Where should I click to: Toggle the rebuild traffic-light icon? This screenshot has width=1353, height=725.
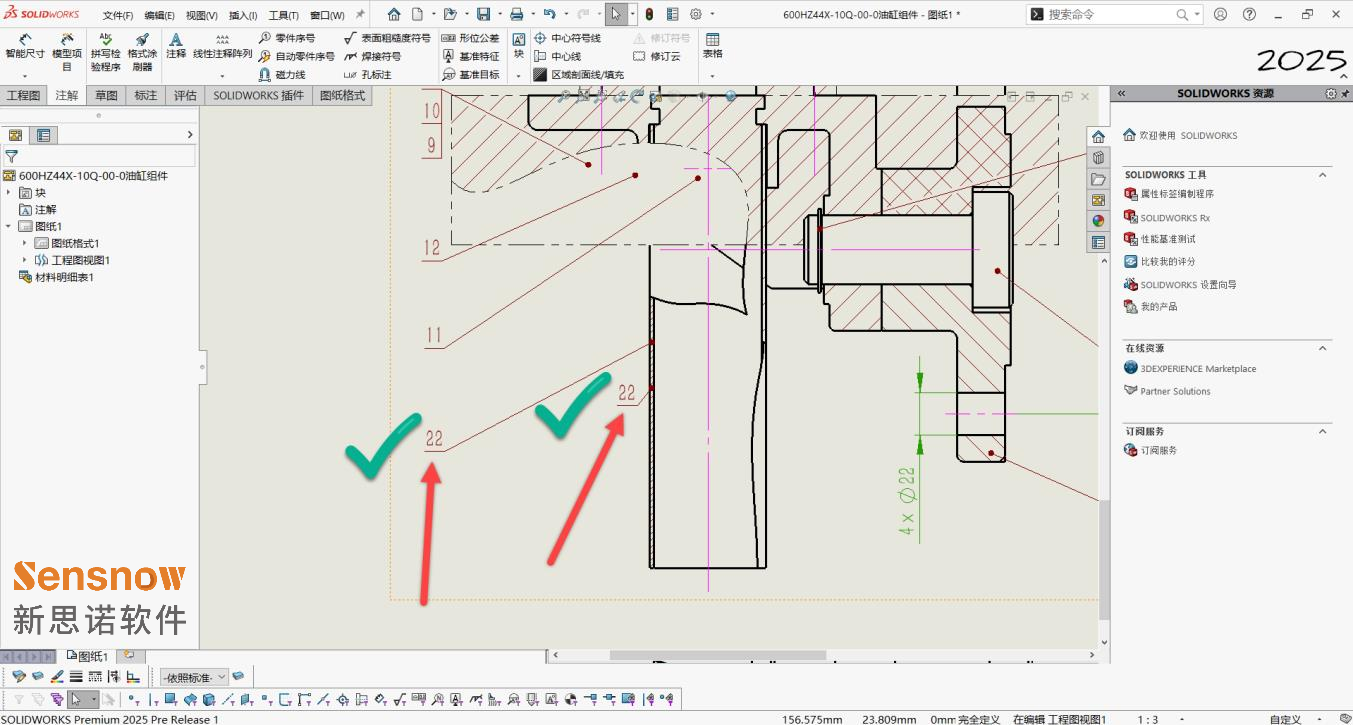[x=648, y=15]
